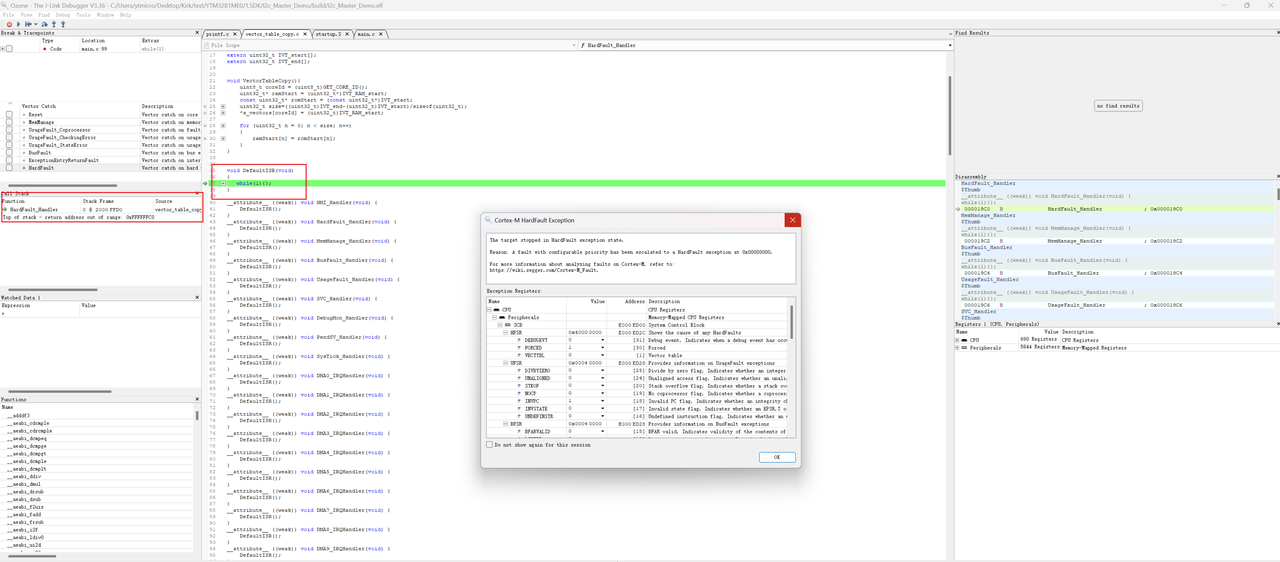Enable the BusFault vector catch checkbox

click(x=9, y=153)
